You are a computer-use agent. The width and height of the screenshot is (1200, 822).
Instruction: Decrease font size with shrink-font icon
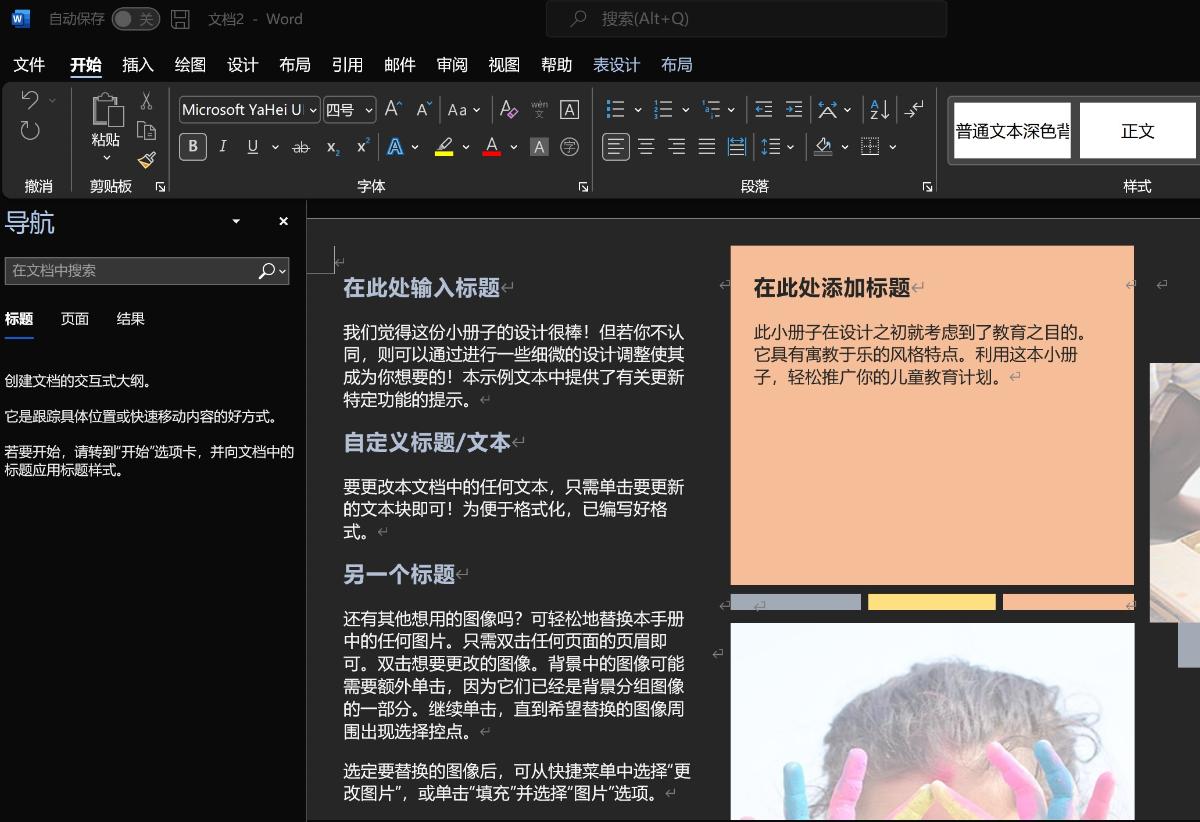pyautogui.click(x=424, y=109)
